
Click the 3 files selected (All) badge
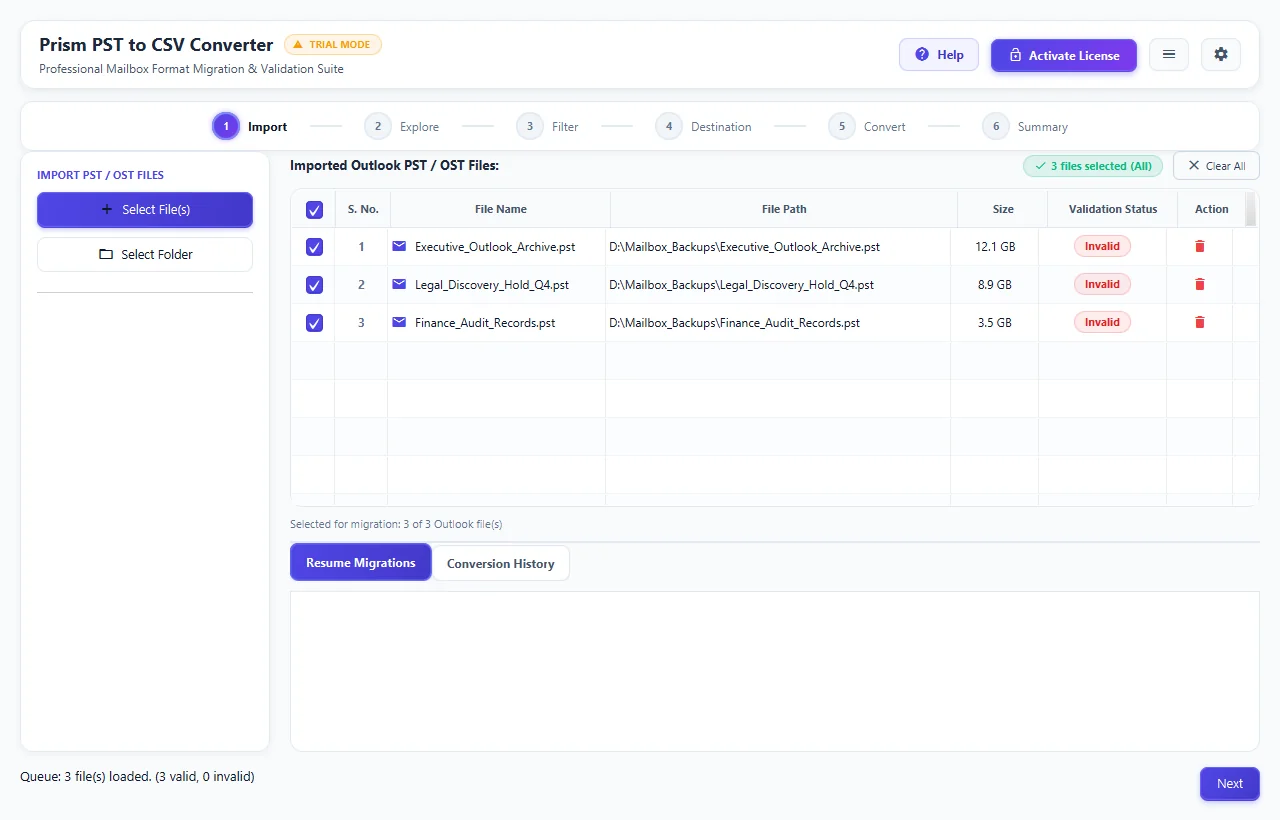point(1093,166)
